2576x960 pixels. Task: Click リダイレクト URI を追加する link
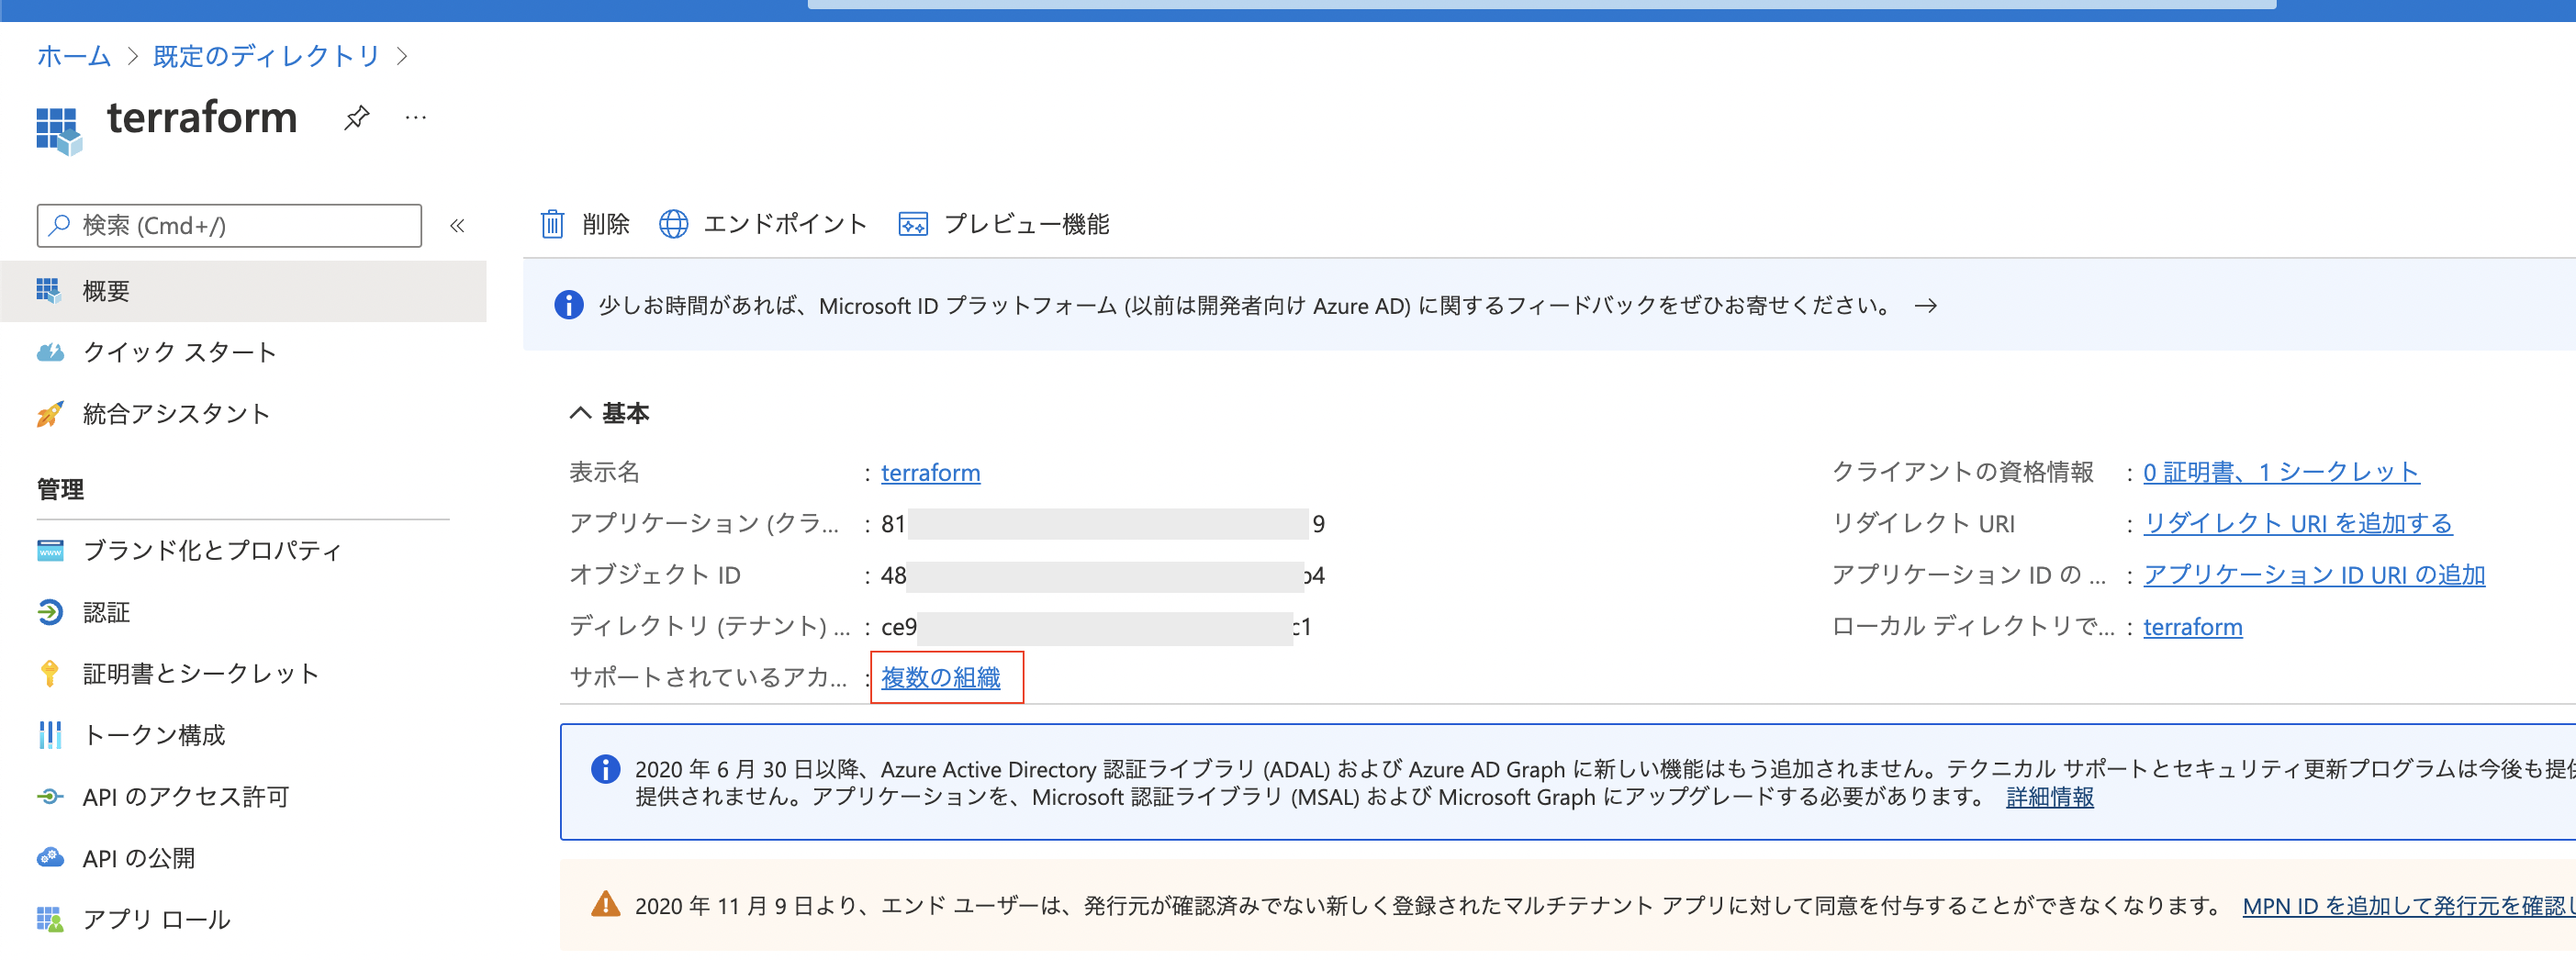coord(2297,523)
